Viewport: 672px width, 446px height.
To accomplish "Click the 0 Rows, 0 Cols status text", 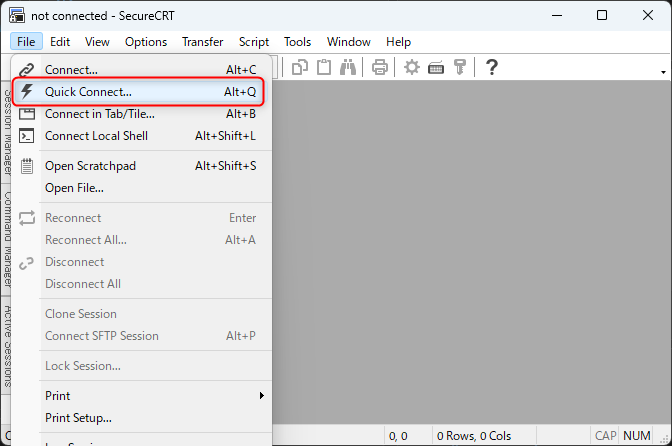I will 474,436.
